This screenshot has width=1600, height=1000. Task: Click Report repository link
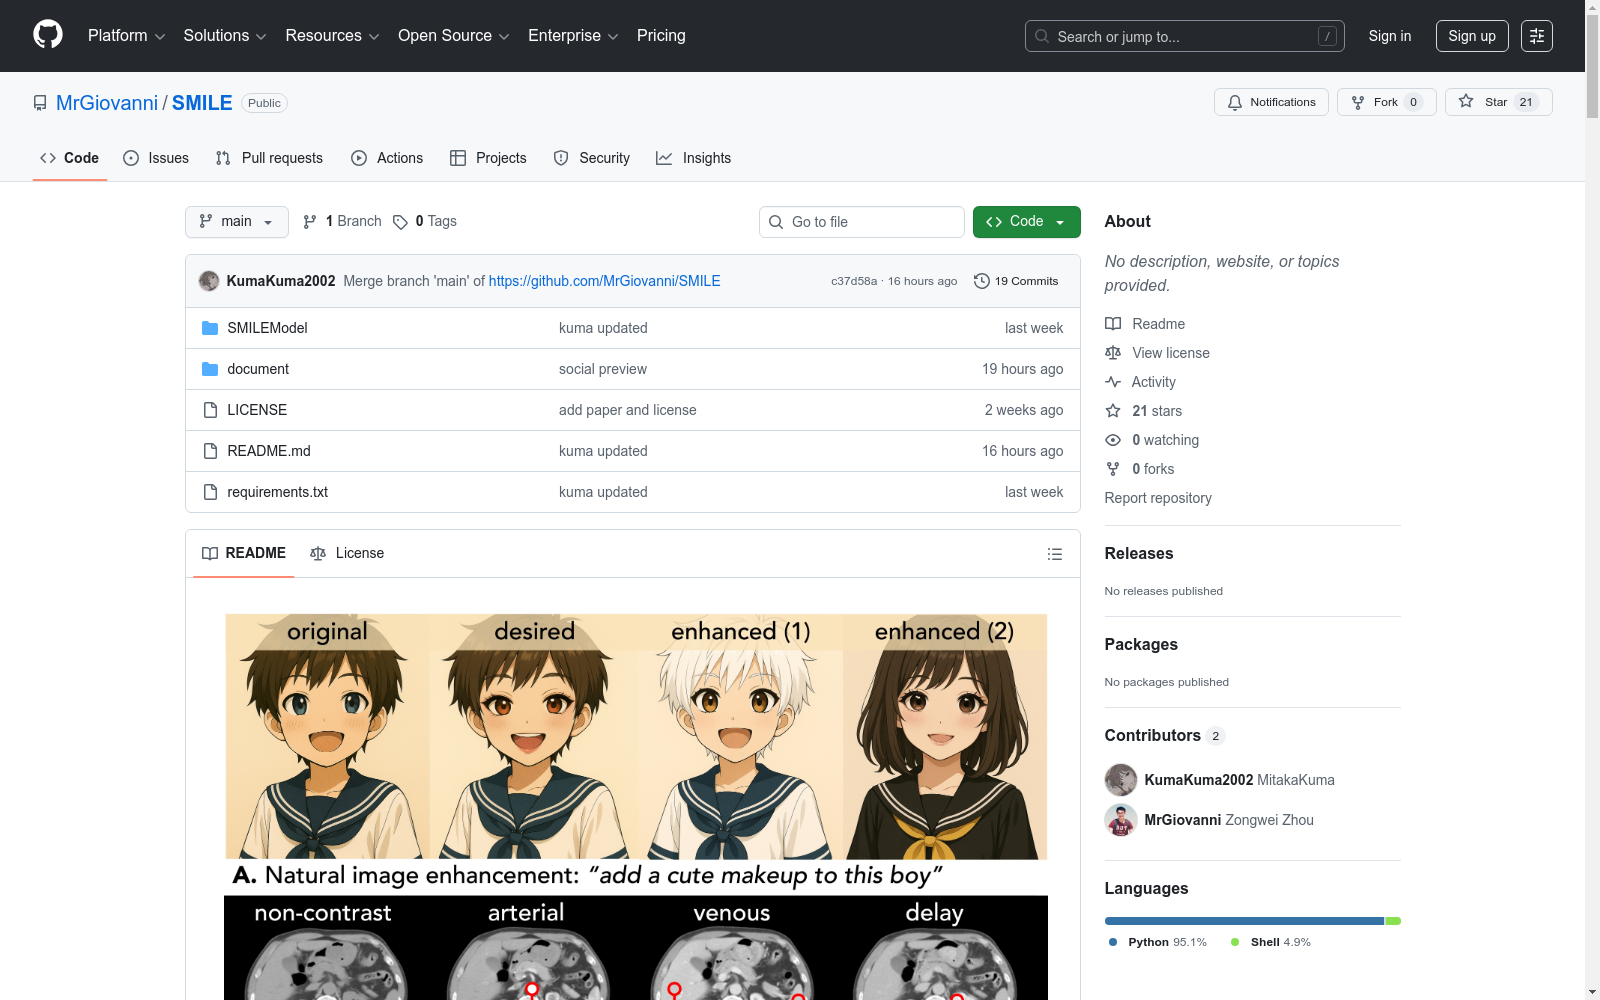(1158, 498)
